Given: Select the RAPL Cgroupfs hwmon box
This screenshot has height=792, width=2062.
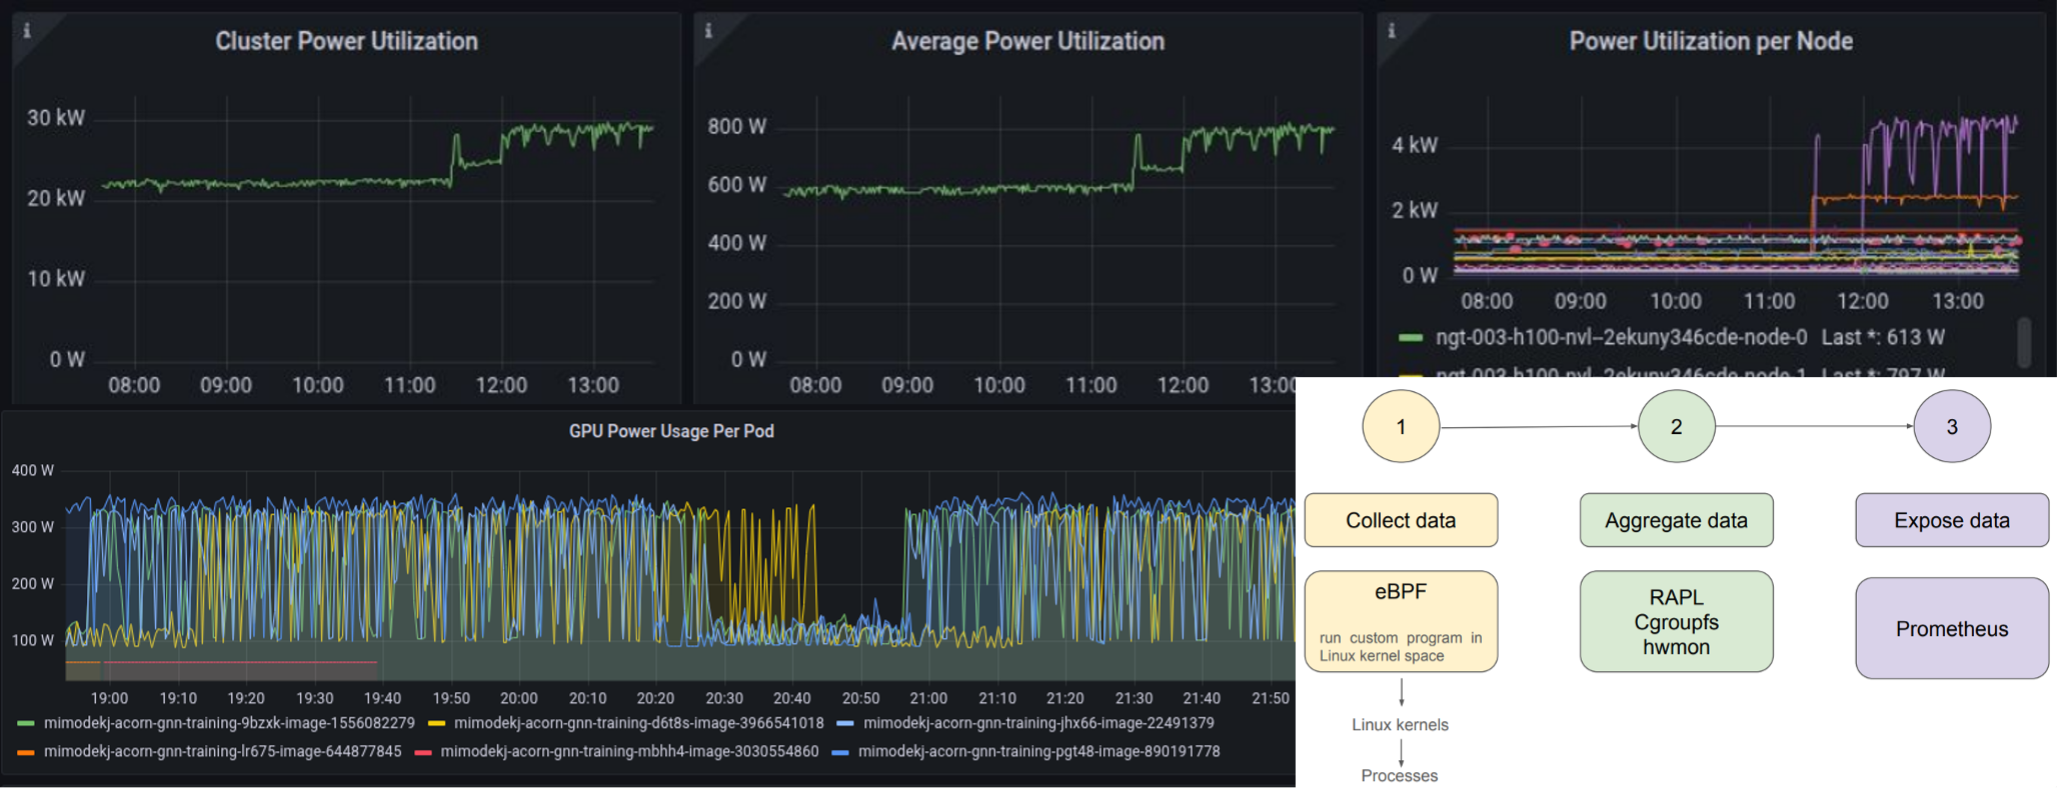Looking at the screenshot, I should point(1676,622).
